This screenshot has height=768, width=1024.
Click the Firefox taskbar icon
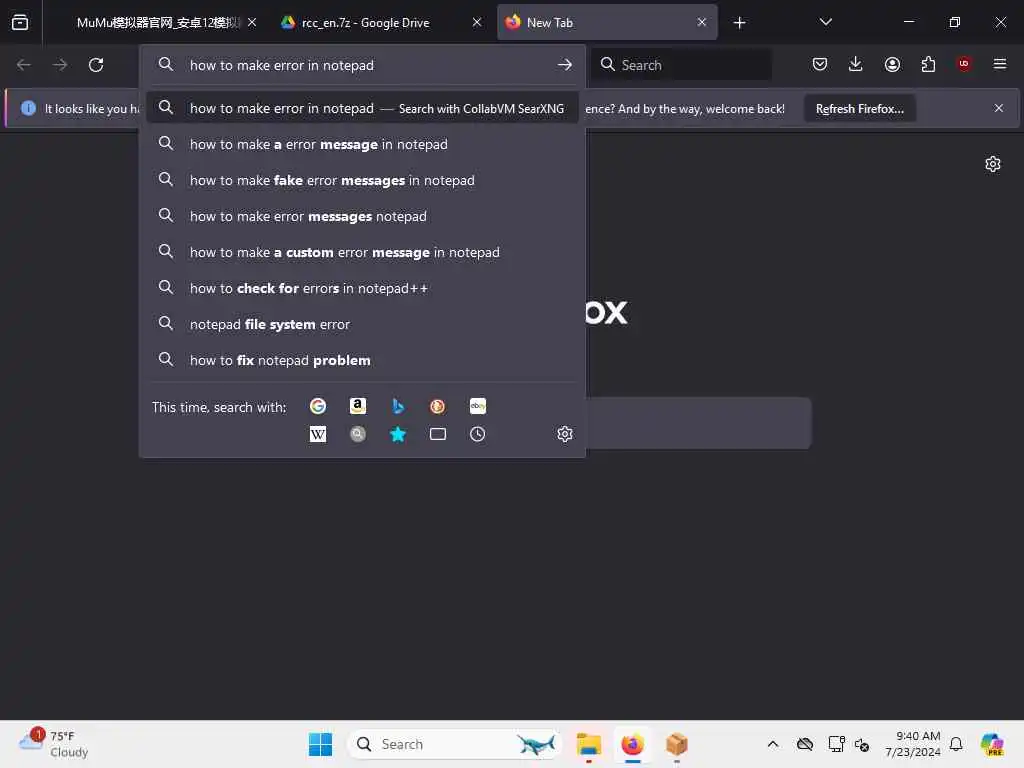click(x=632, y=744)
